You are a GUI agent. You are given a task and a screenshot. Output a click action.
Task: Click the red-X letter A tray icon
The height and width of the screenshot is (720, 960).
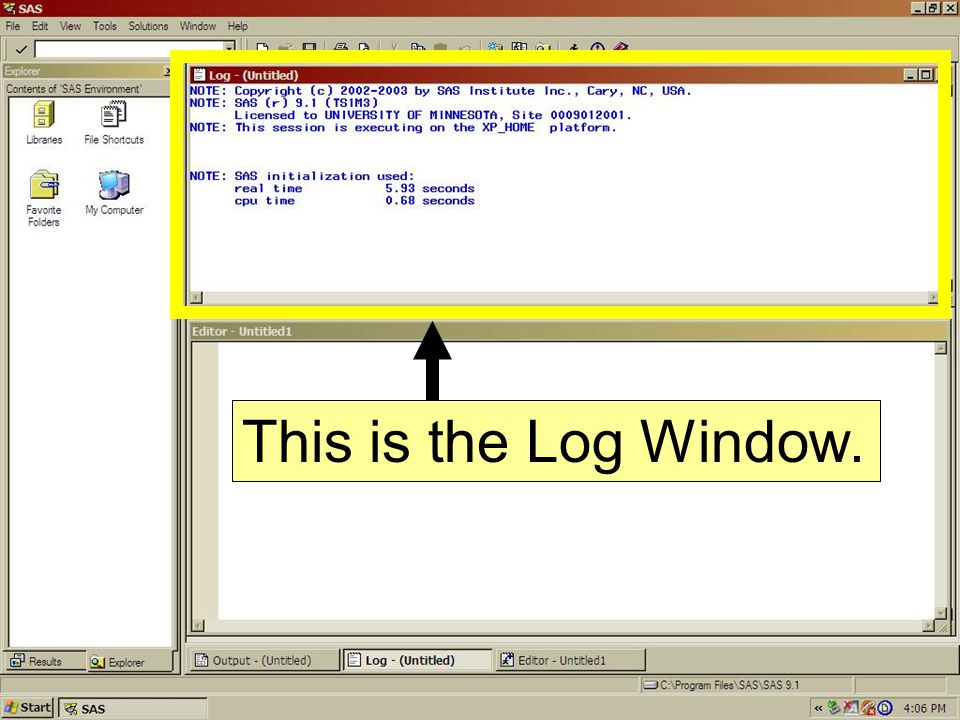[x=850, y=708]
